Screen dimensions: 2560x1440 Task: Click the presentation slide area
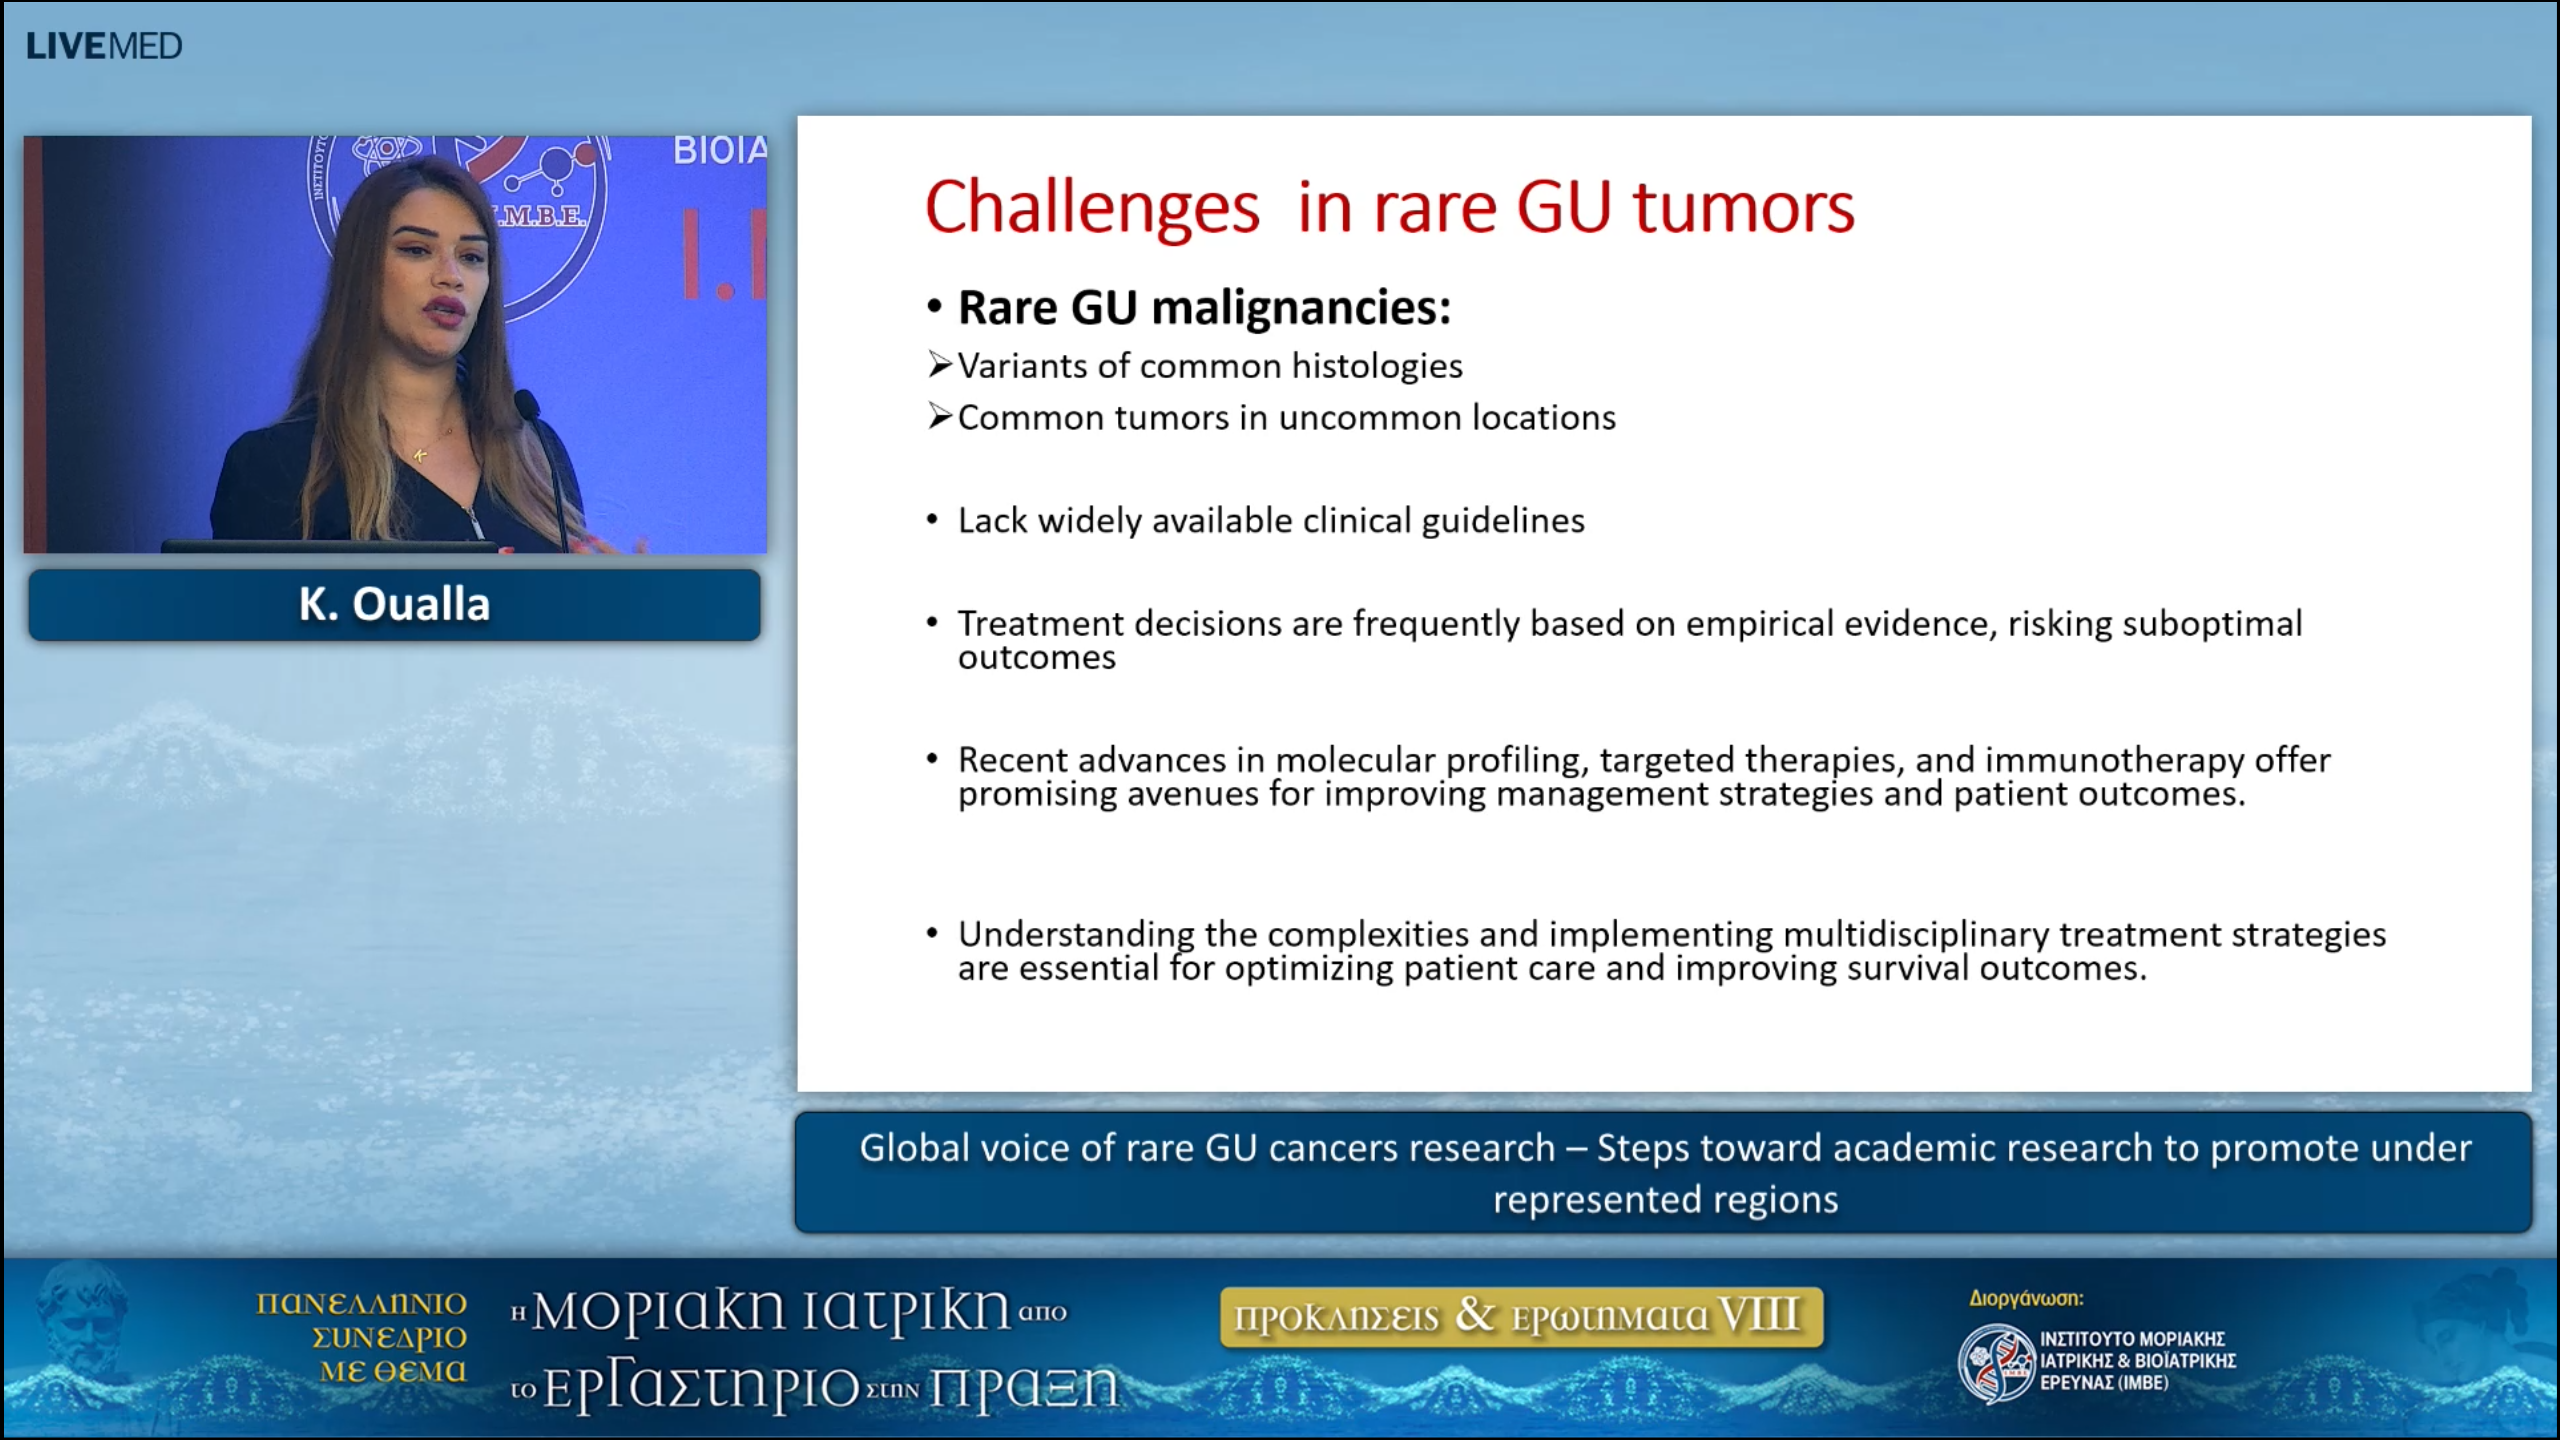pyautogui.click(x=1664, y=604)
